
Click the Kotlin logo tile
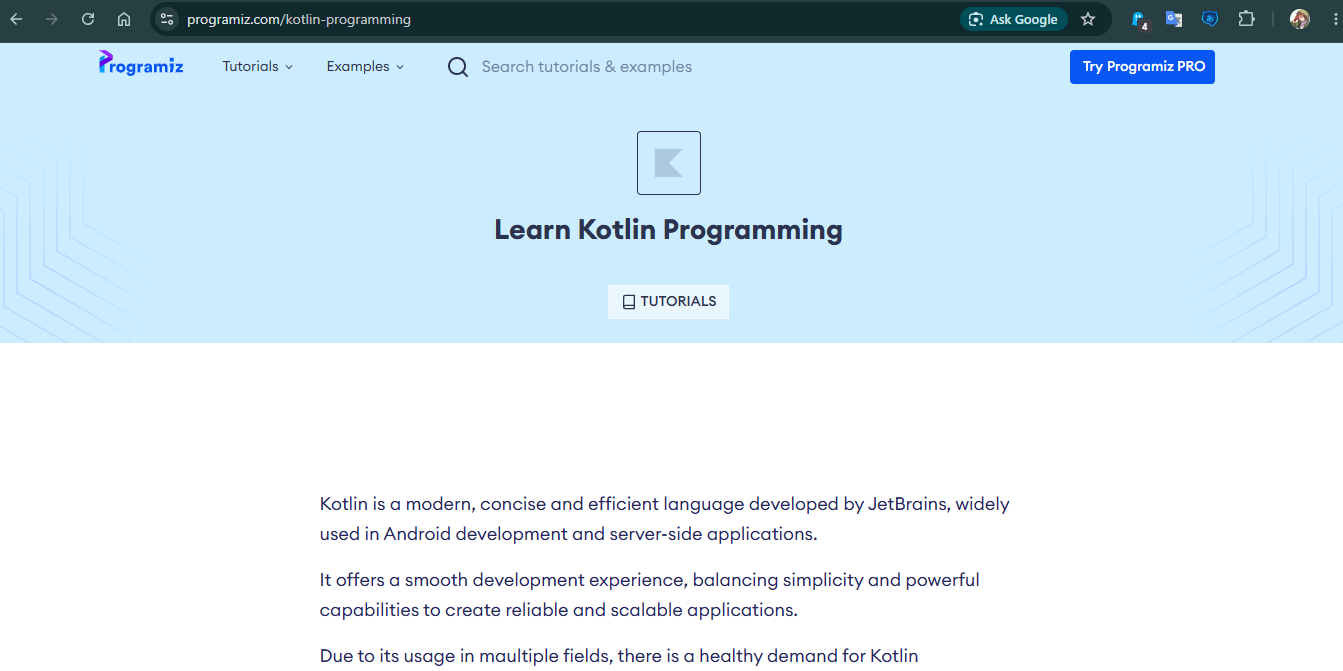(669, 163)
